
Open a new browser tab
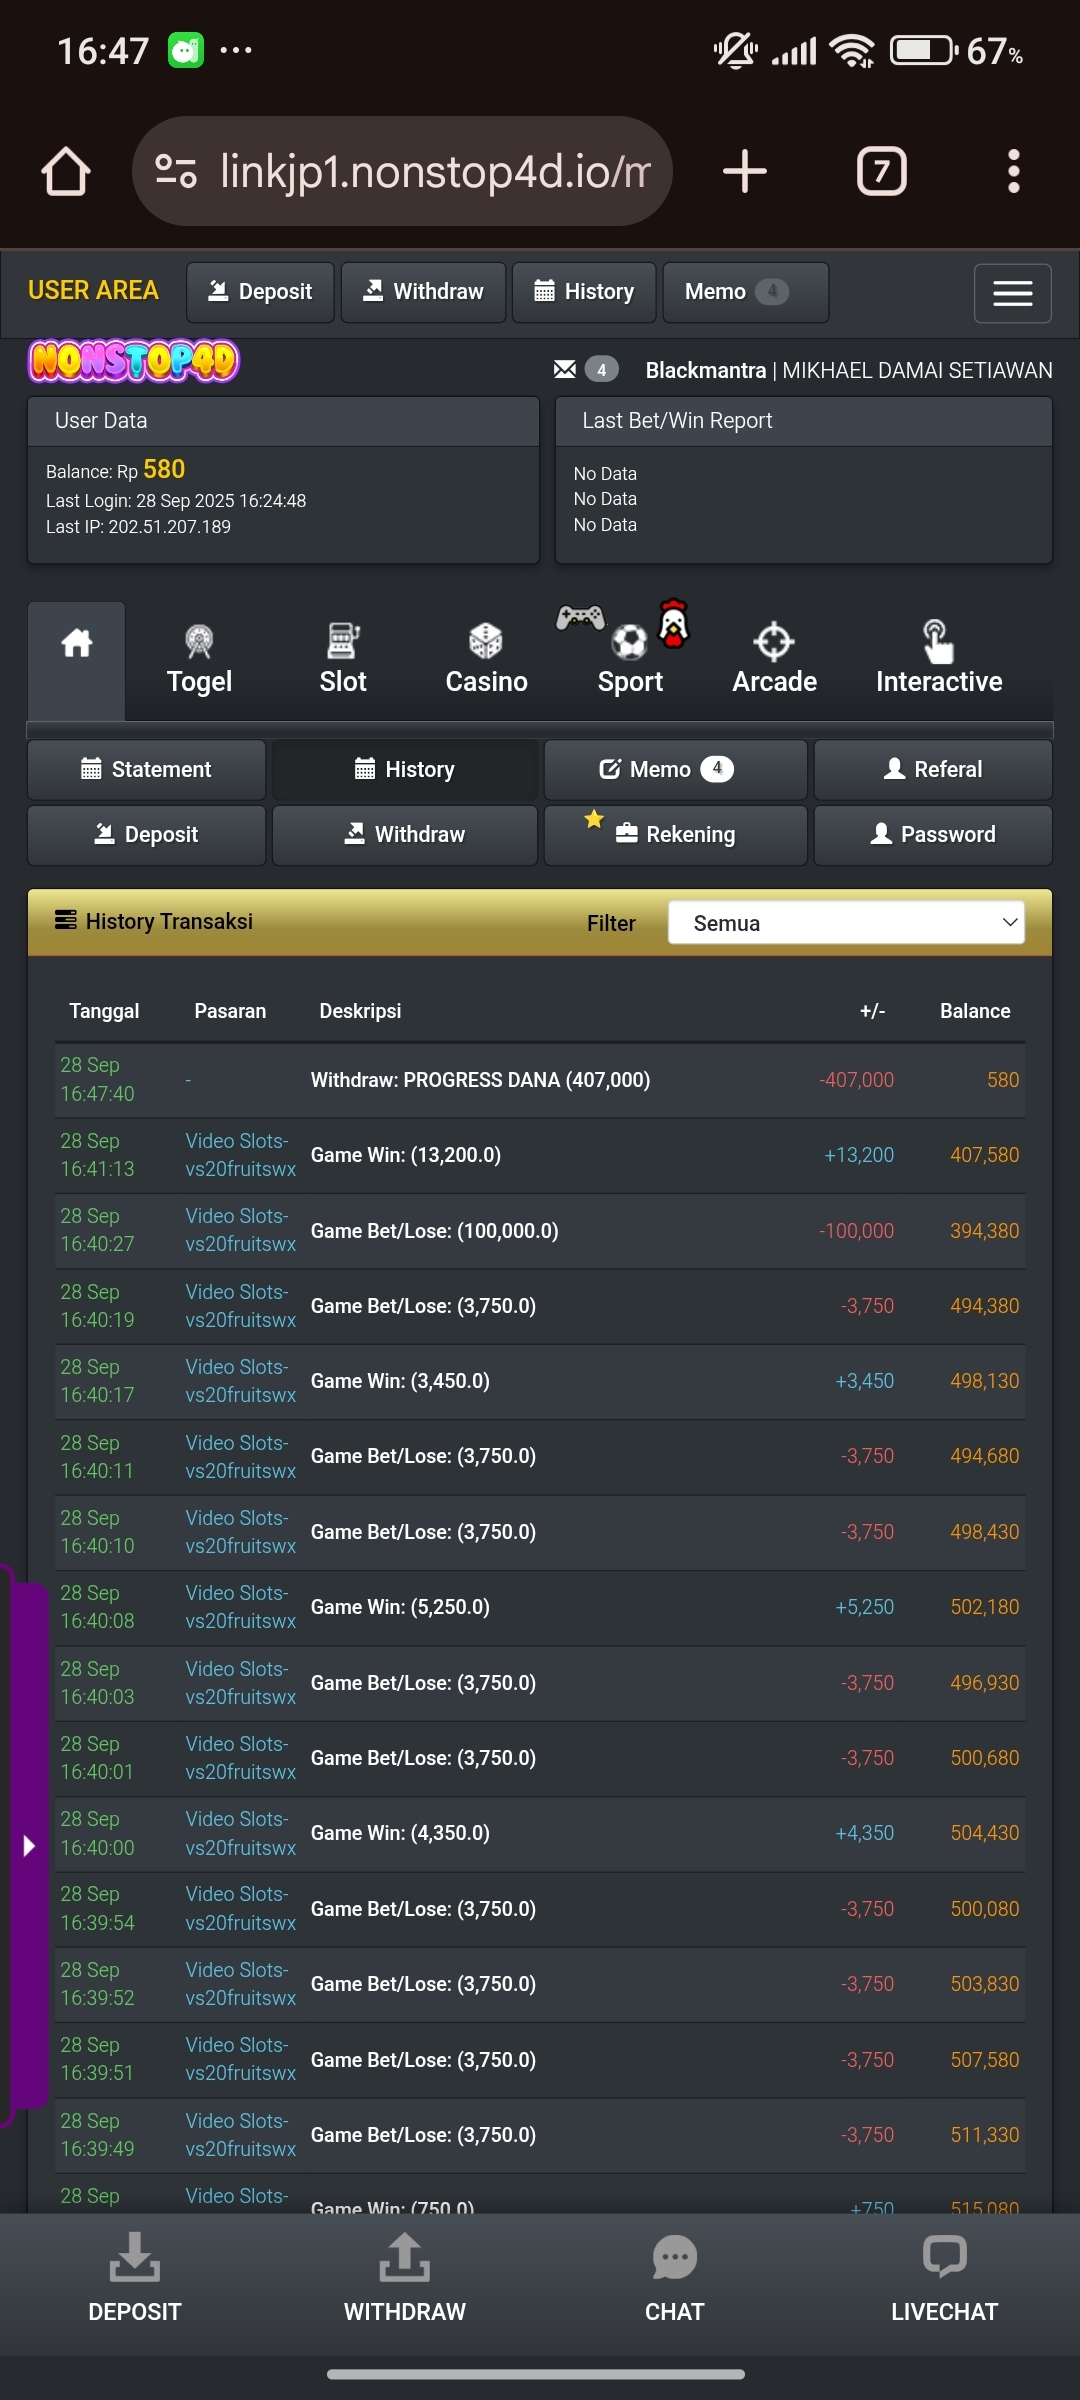click(745, 172)
